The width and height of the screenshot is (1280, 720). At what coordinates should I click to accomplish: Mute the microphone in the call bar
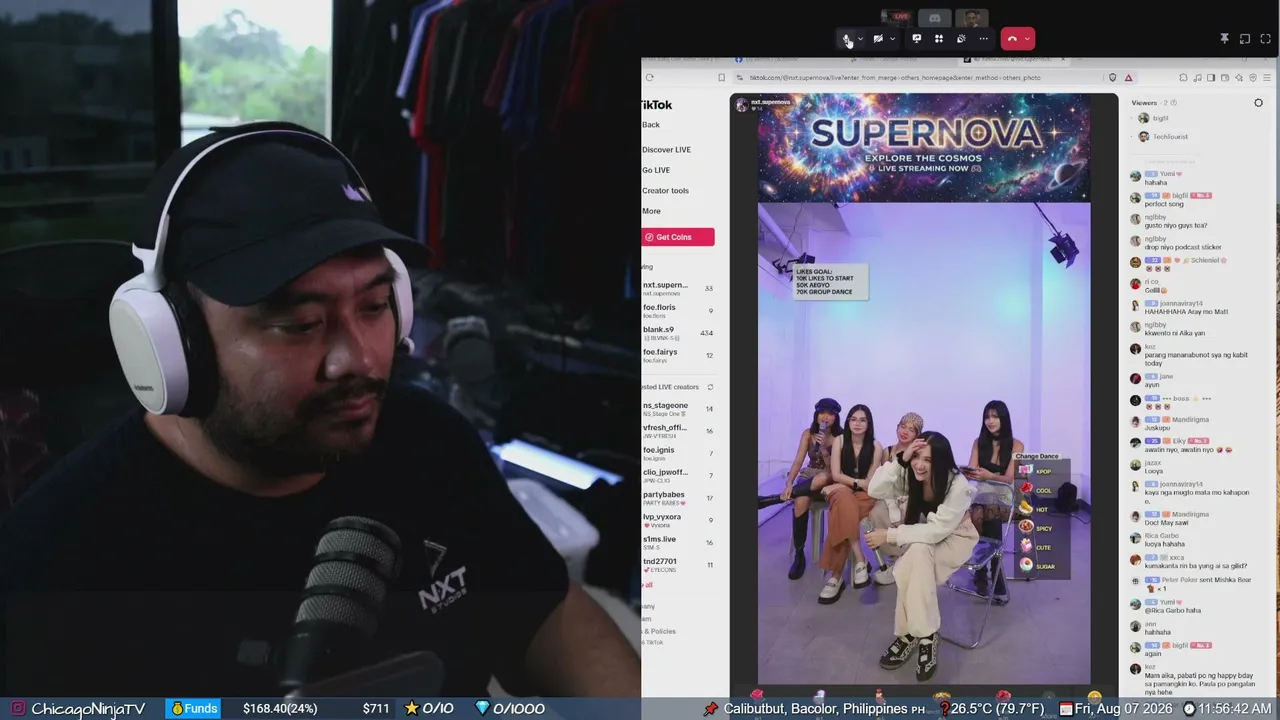[x=847, y=39]
